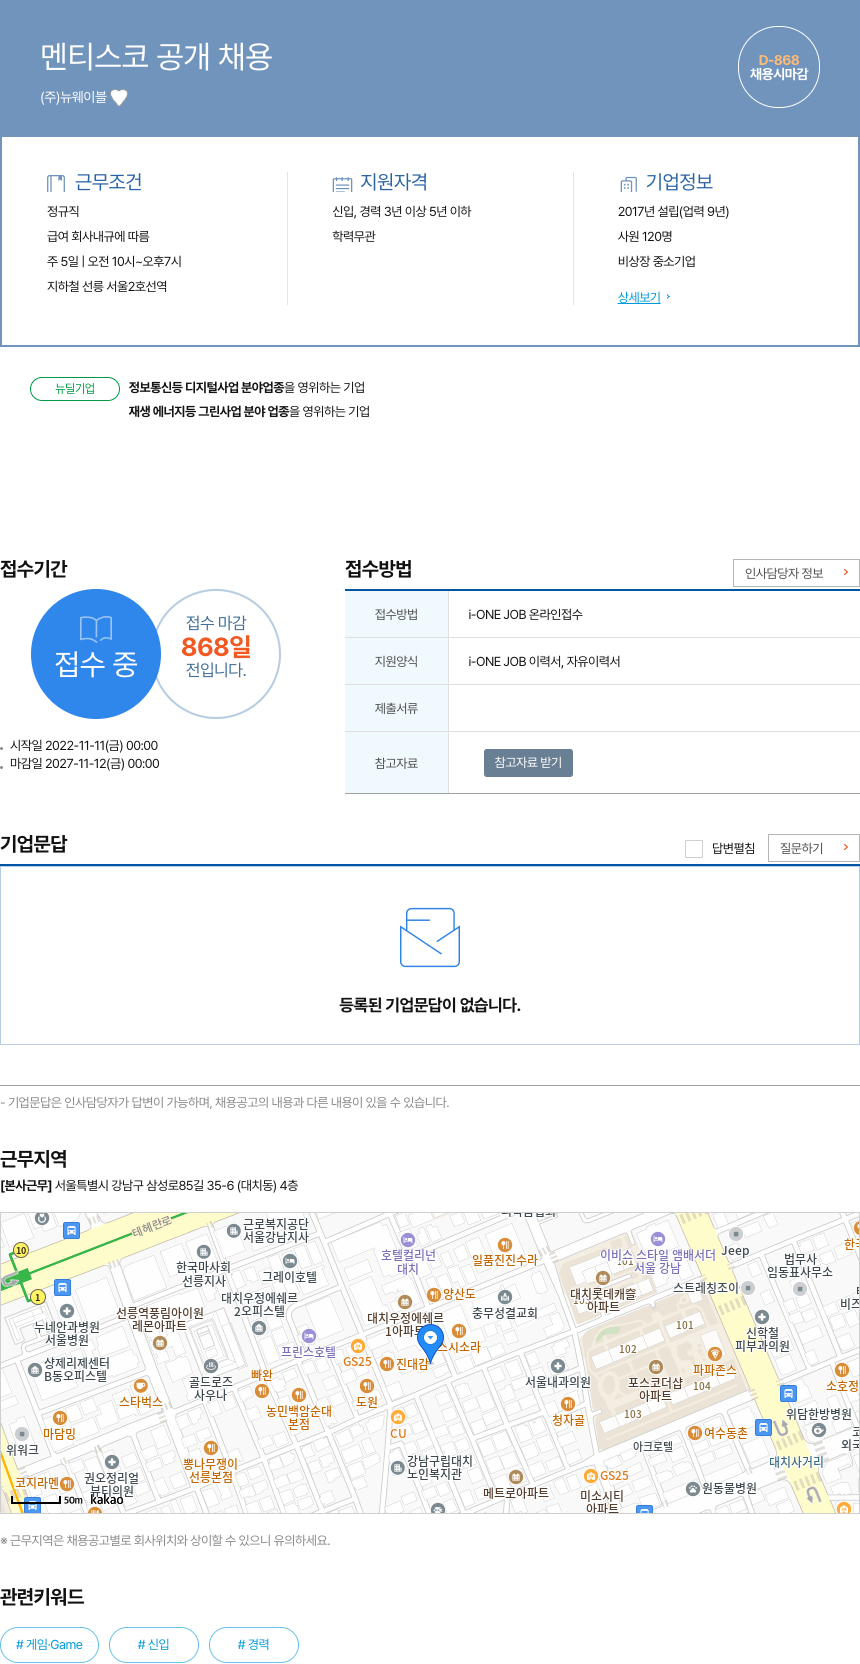Viewport: 860px width, 1664px height.
Task: Click the text i-ONE JOB 온라인접수
Action: click(525, 614)
